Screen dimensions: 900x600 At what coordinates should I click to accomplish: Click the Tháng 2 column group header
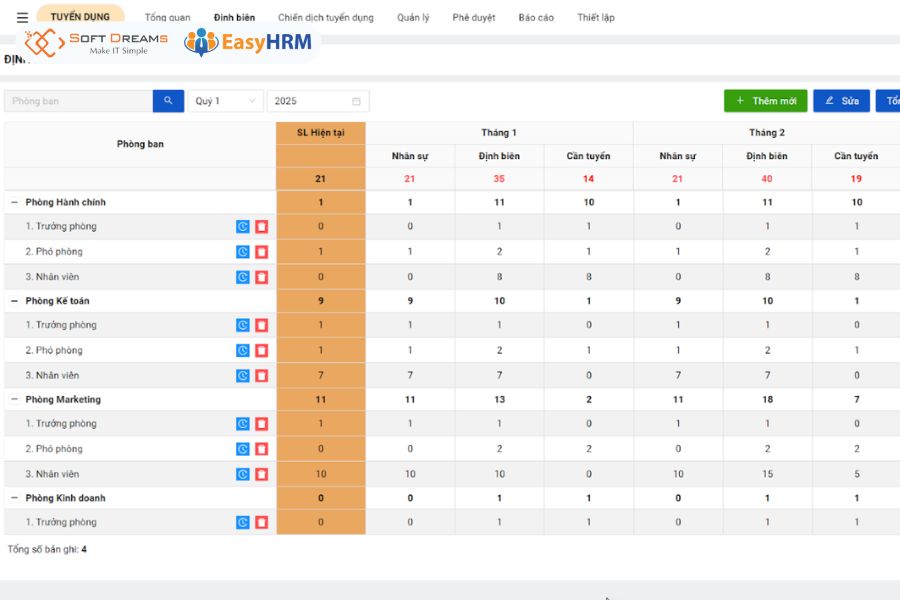coord(767,133)
